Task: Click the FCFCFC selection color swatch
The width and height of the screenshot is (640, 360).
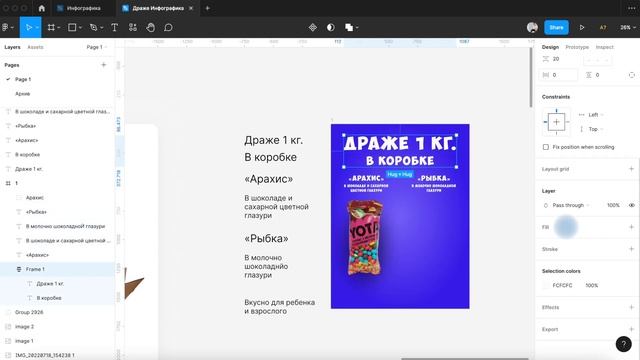Action: [546, 285]
